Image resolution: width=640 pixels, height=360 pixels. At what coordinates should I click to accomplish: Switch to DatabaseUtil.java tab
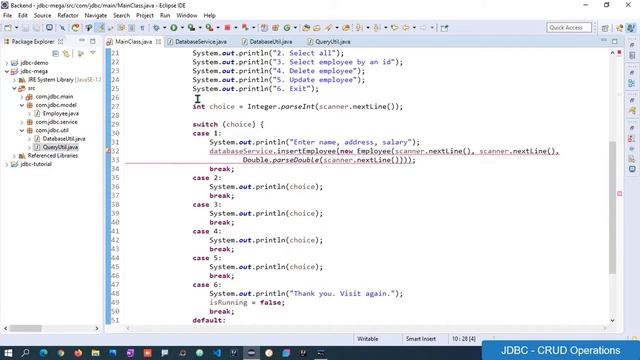[x=266, y=42]
